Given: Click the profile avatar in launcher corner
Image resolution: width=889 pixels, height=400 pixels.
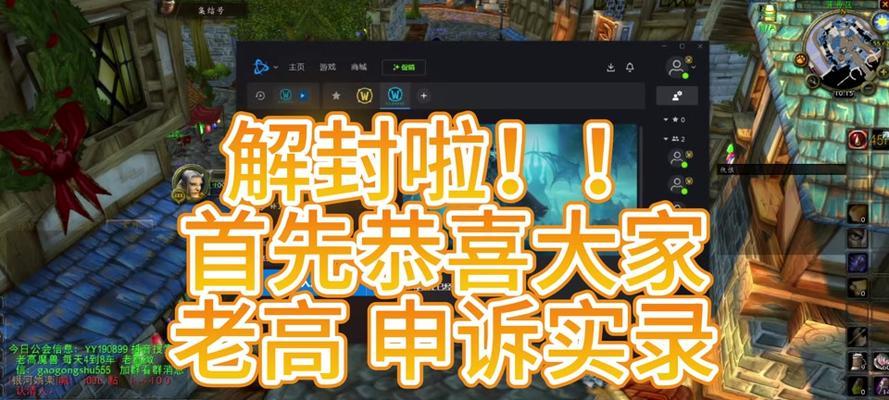Looking at the screenshot, I should [676, 67].
